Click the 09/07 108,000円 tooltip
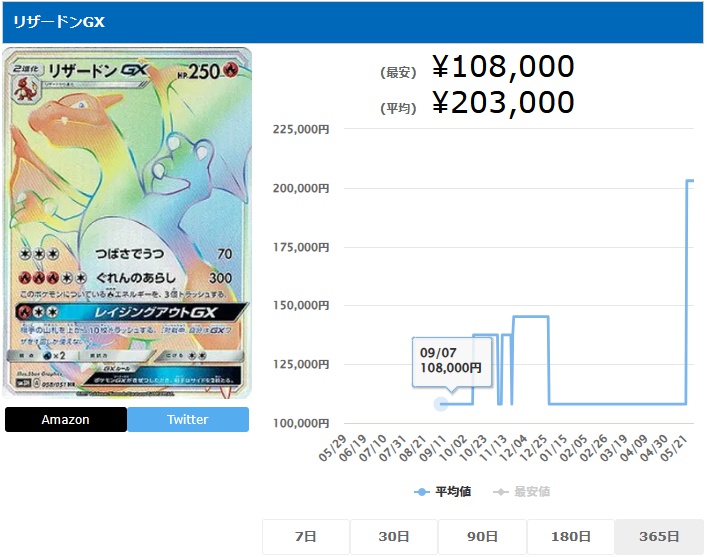This screenshot has width=707, height=557. (x=452, y=362)
